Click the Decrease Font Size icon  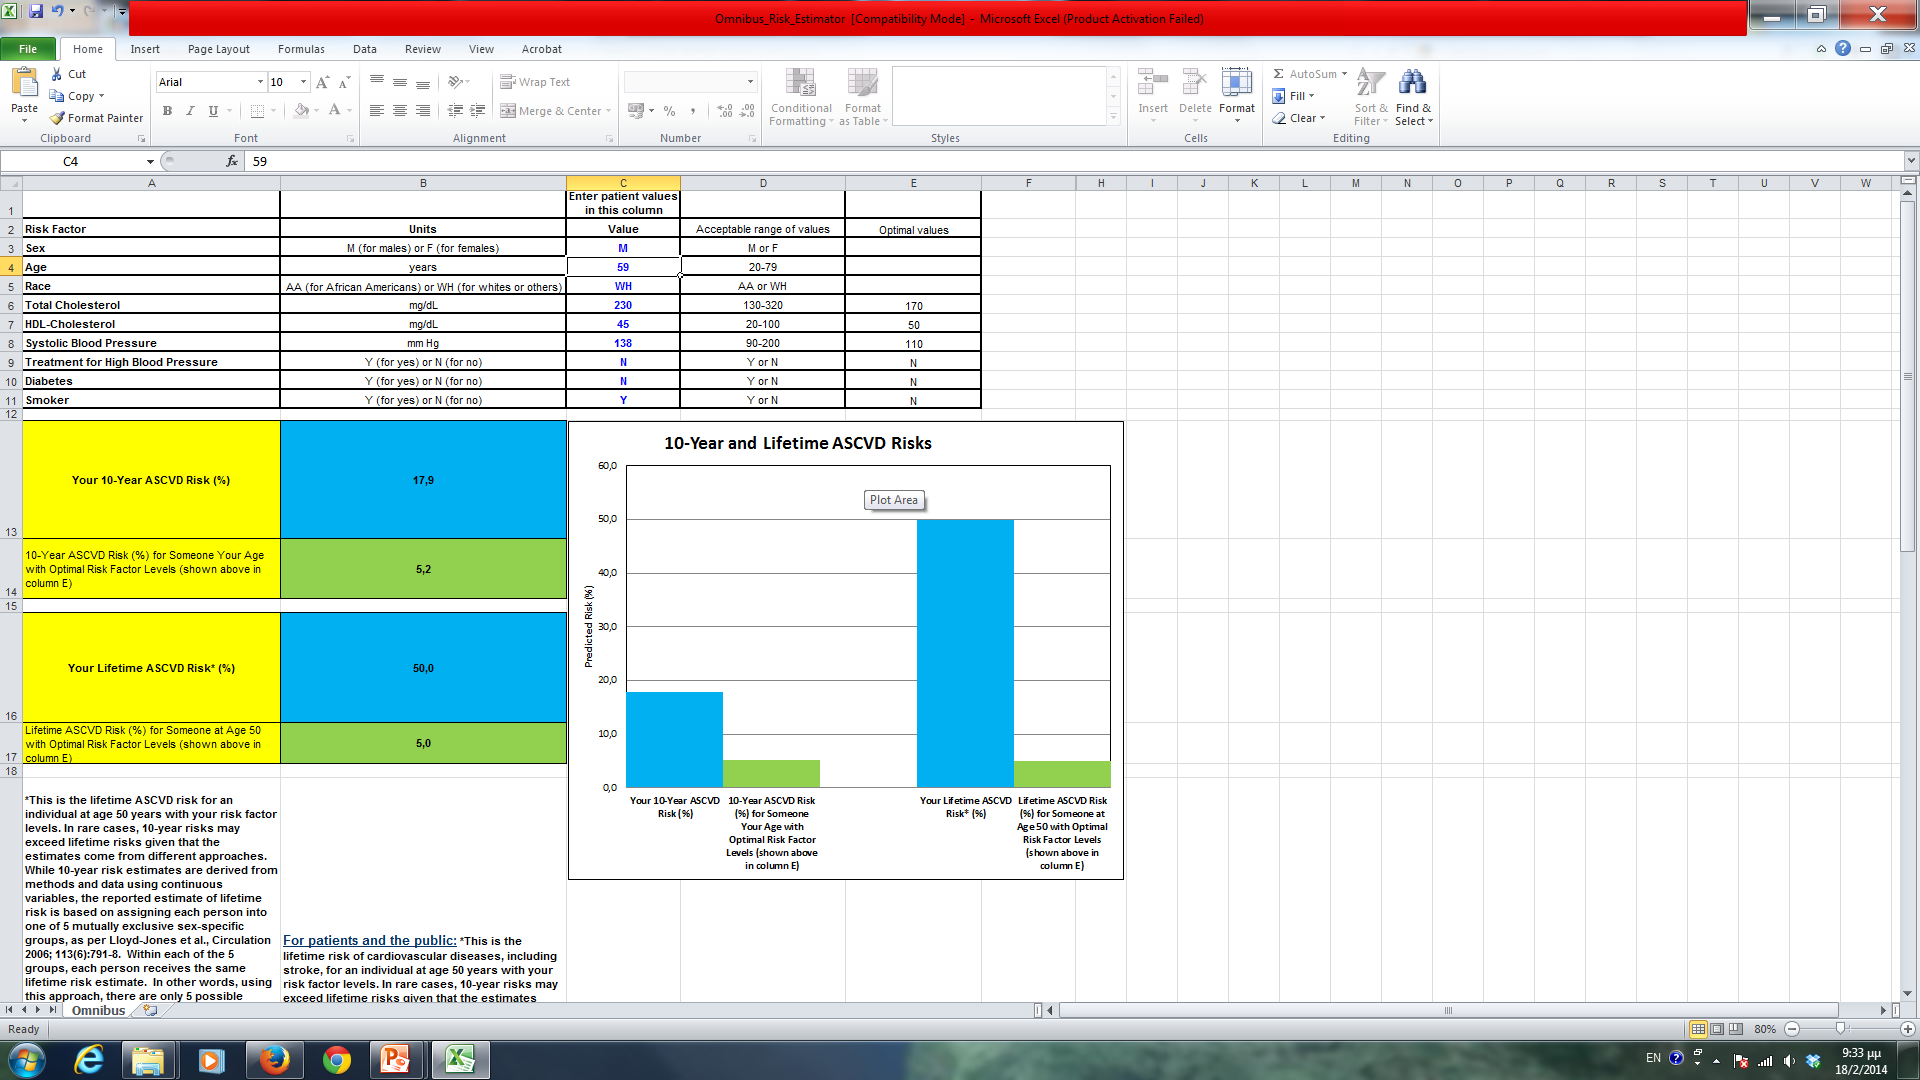click(x=344, y=82)
